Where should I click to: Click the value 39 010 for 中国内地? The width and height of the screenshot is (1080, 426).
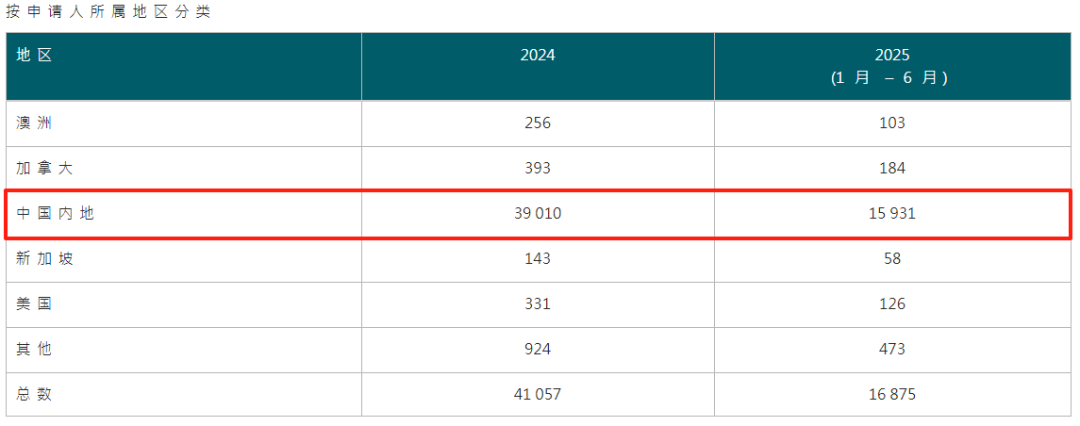pos(537,213)
